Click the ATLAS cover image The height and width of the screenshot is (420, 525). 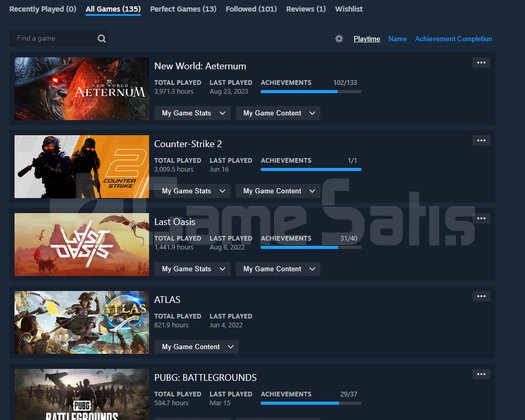pos(82,322)
